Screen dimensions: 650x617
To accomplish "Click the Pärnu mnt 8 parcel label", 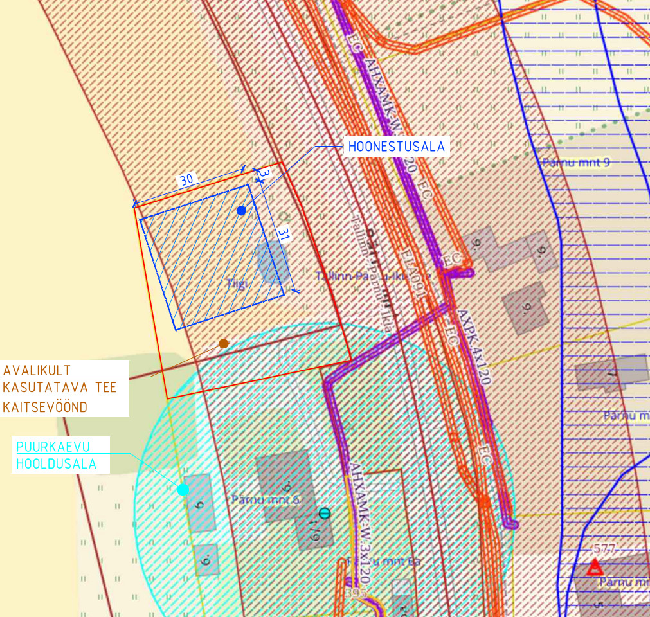I will 266,499.
